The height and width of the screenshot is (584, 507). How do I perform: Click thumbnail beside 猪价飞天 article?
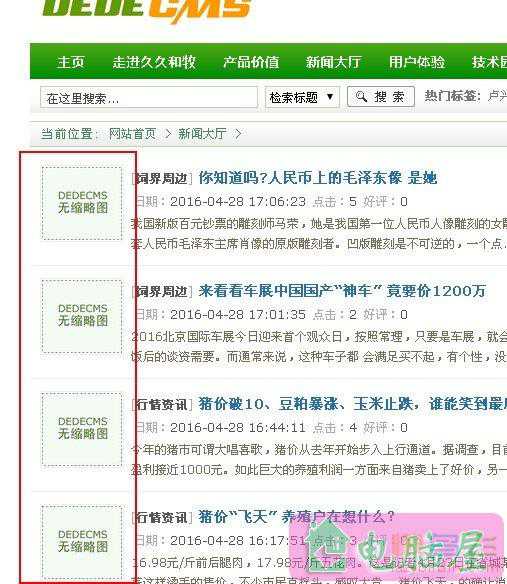[82, 542]
